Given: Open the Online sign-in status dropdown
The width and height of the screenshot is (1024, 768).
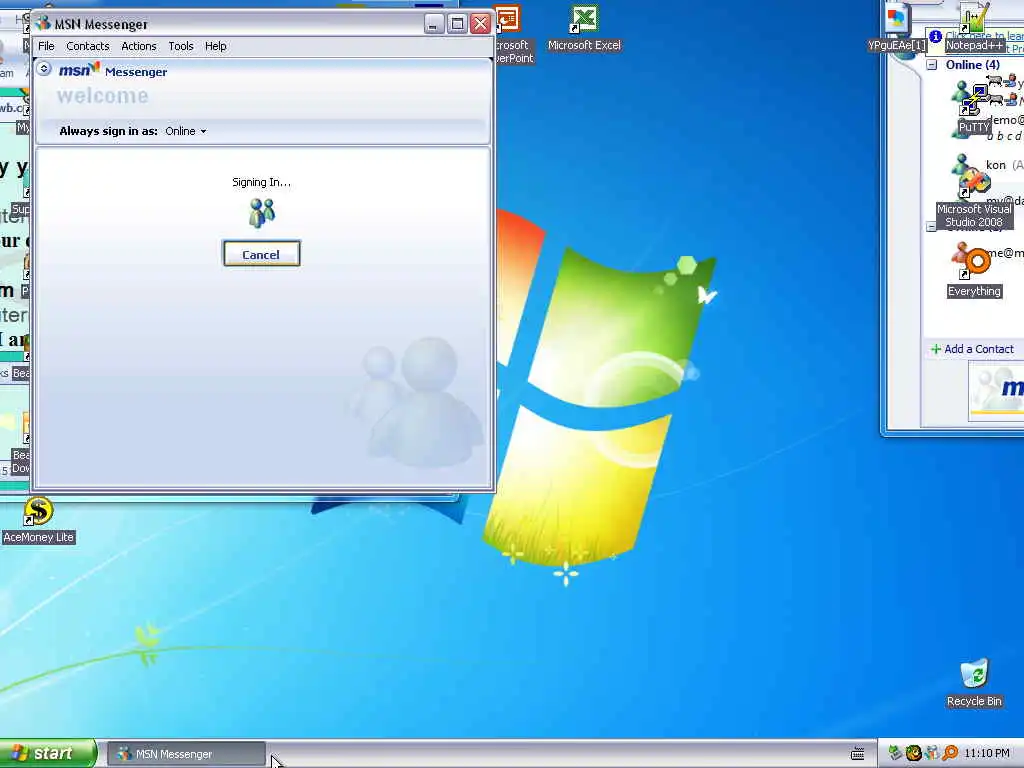Looking at the screenshot, I should point(185,131).
